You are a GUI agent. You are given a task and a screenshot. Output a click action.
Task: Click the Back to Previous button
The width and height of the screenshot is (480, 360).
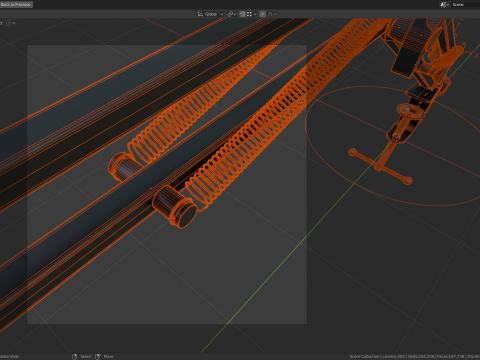(x=16, y=4)
